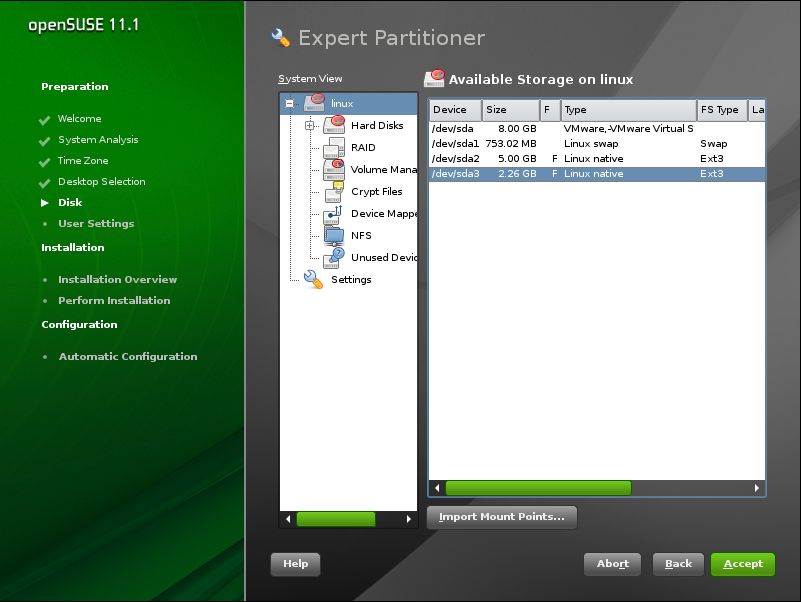This screenshot has width=801, height=602.
Task: Click the Settings wrench icon in tree
Action: coord(314,280)
